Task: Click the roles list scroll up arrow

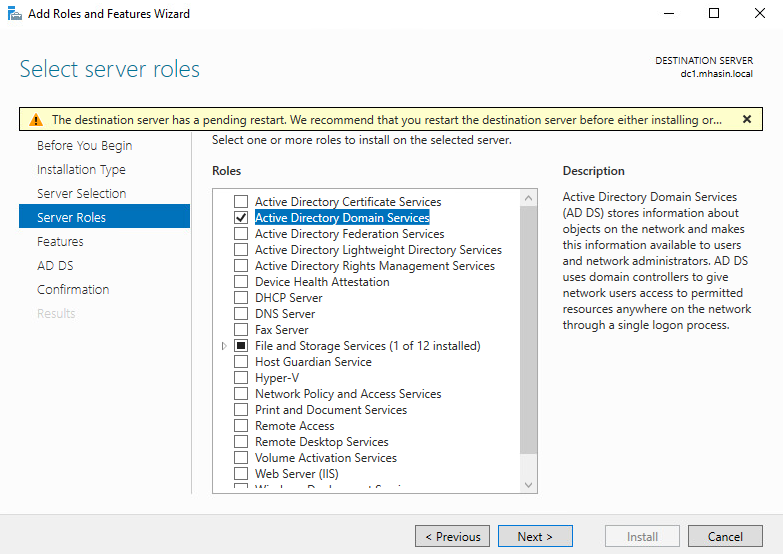Action: tap(528, 198)
